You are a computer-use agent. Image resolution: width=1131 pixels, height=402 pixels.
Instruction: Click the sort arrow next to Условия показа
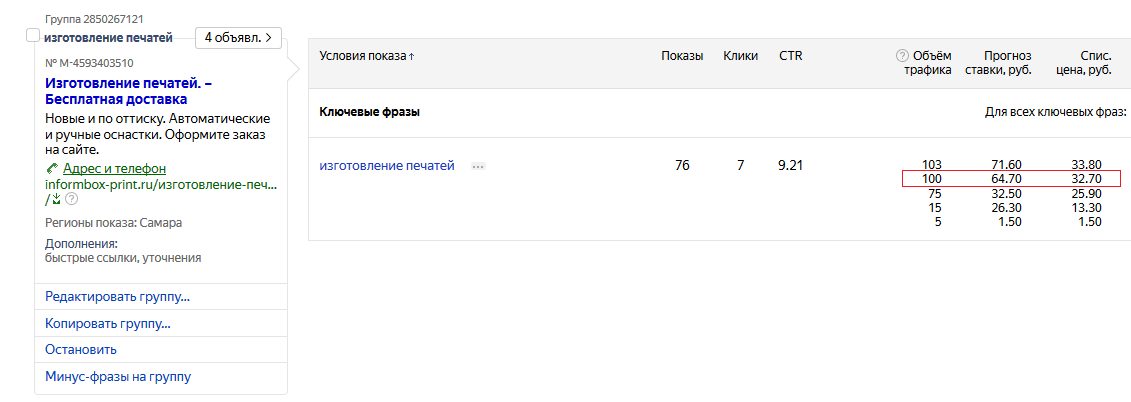point(411,57)
